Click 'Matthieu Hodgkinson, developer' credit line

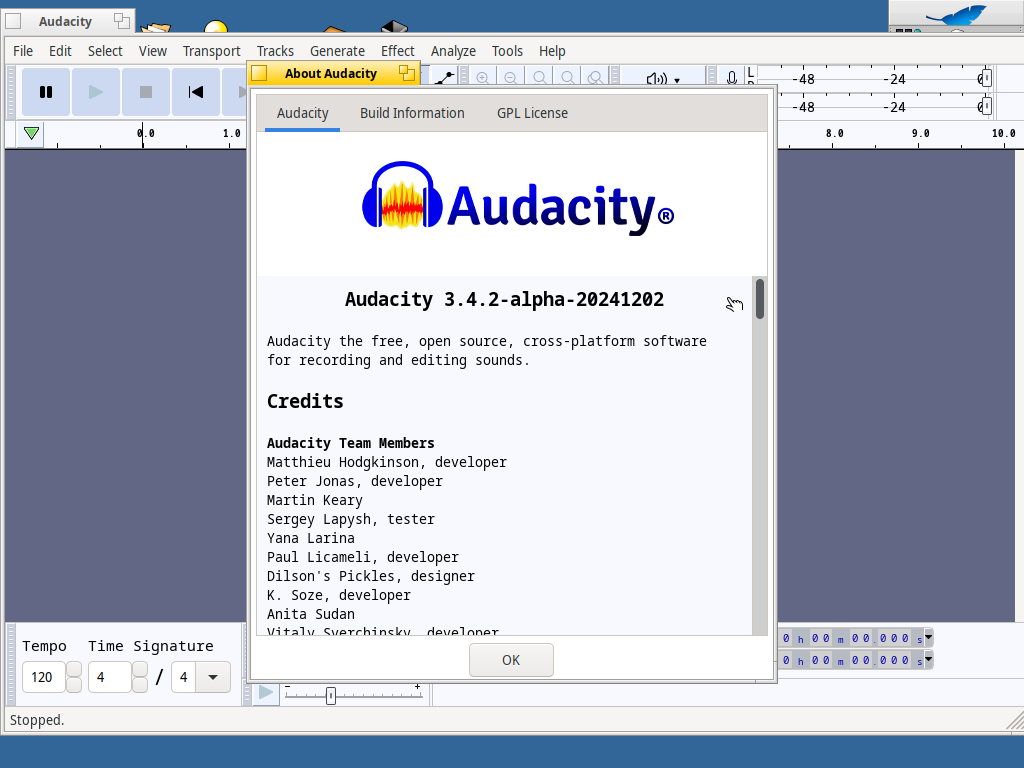[x=387, y=462]
